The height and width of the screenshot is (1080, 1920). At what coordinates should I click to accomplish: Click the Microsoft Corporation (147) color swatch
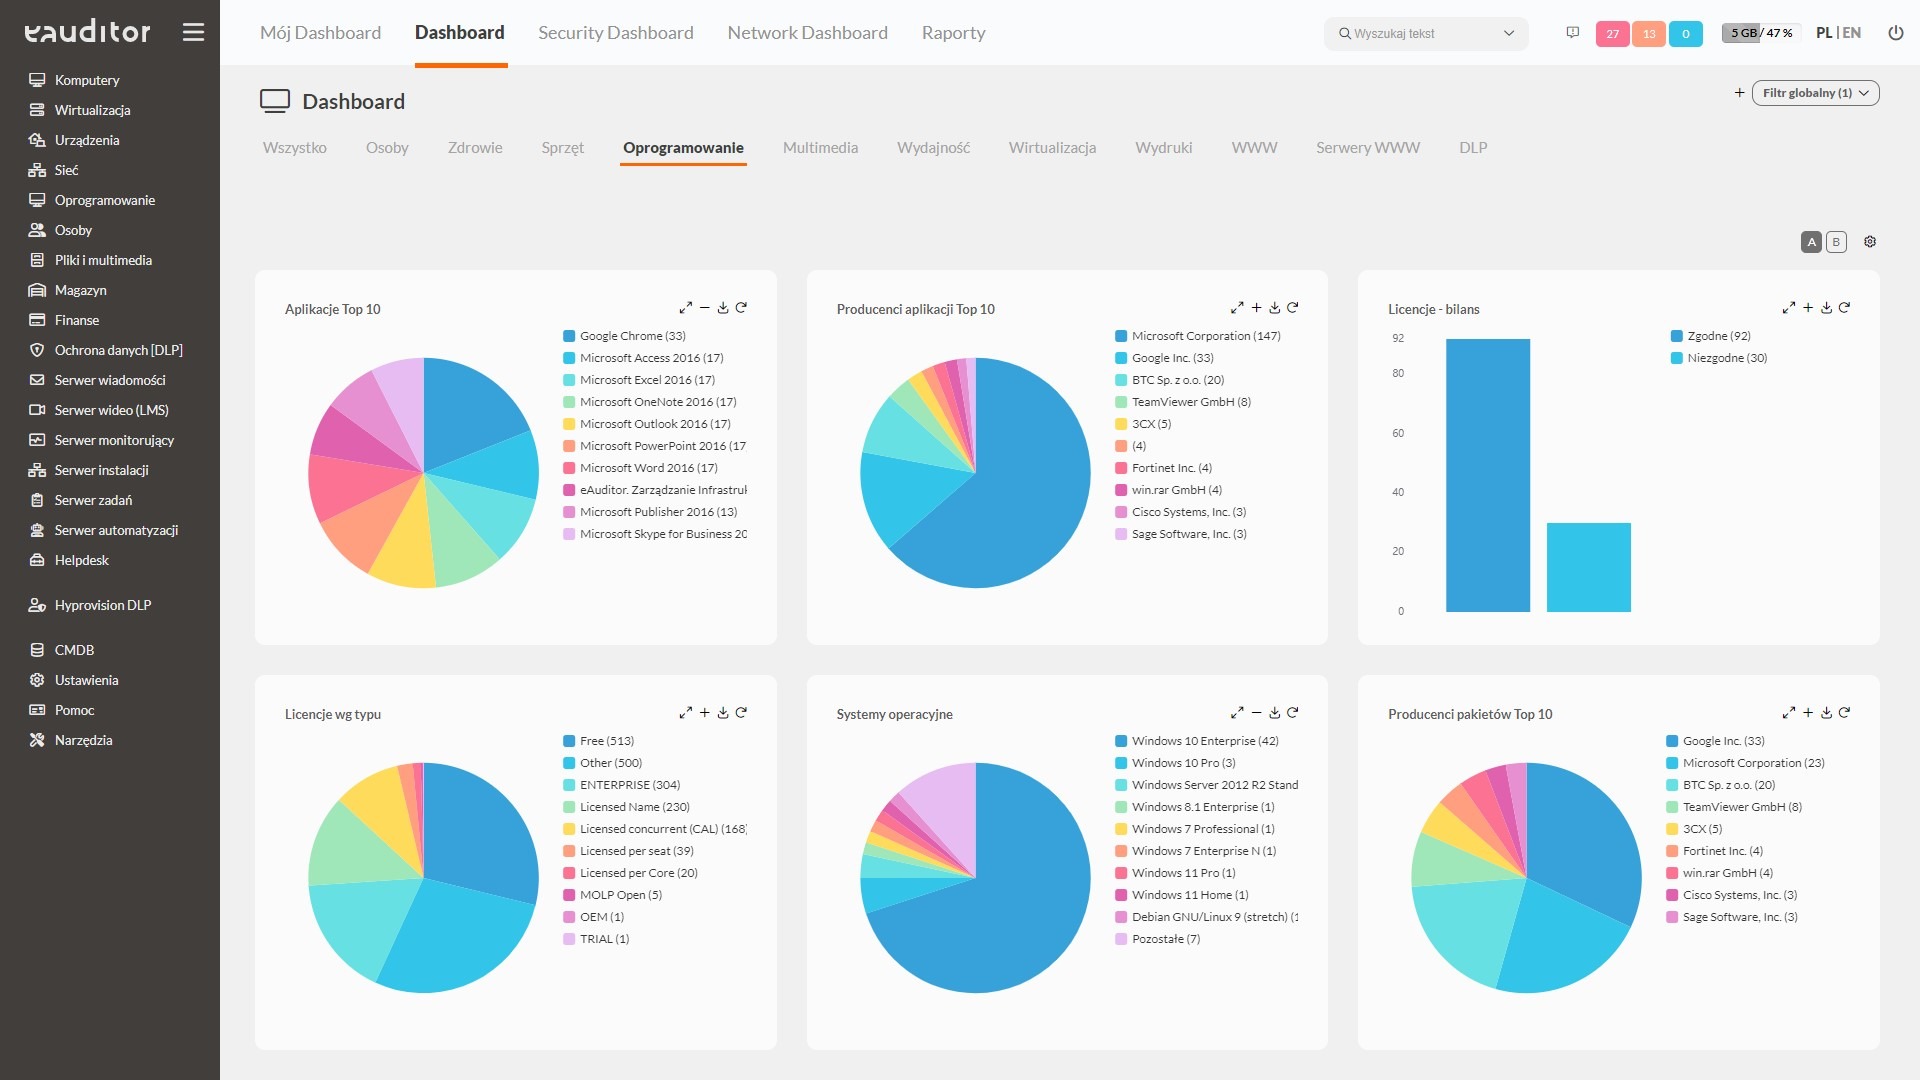click(1121, 336)
